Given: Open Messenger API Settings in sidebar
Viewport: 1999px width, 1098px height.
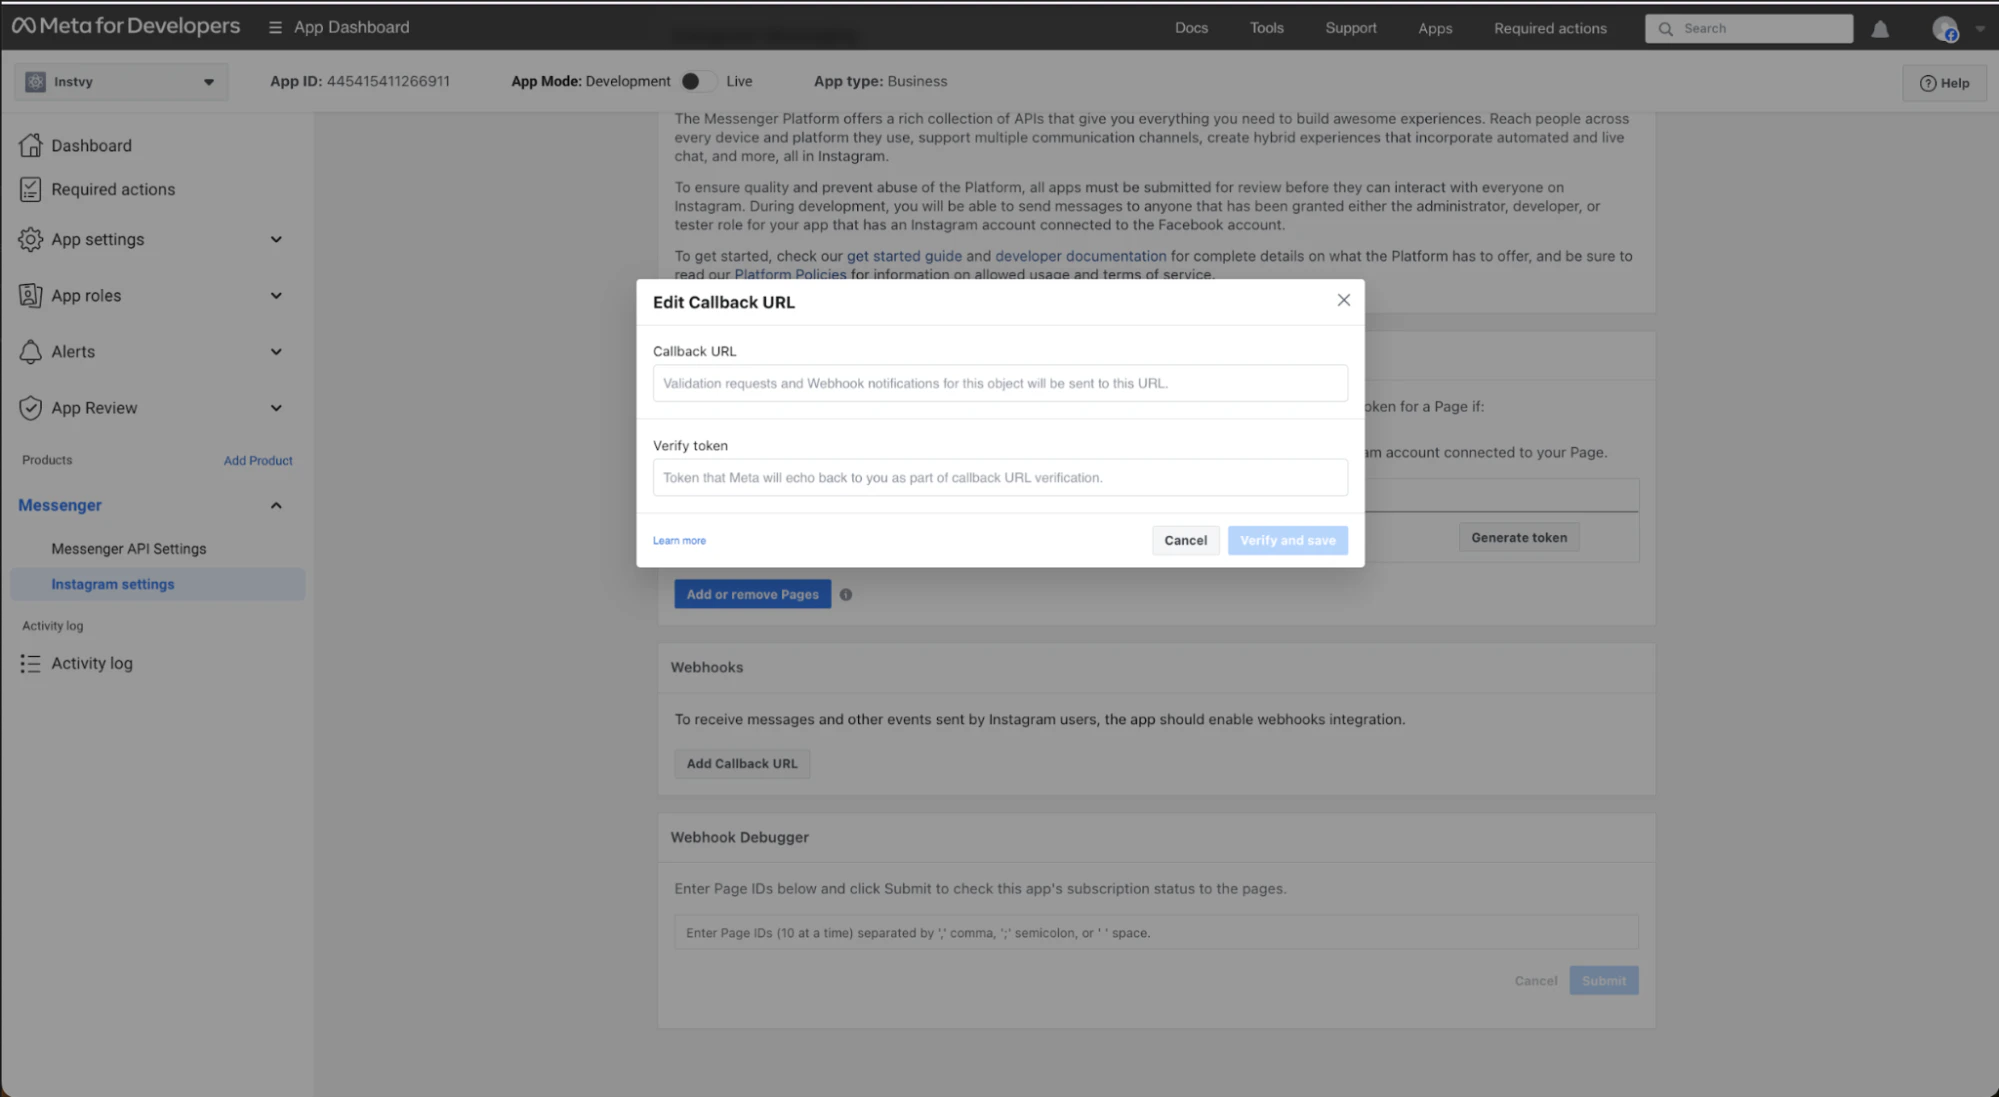Looking at the screenshot, I should pos(128,548).
